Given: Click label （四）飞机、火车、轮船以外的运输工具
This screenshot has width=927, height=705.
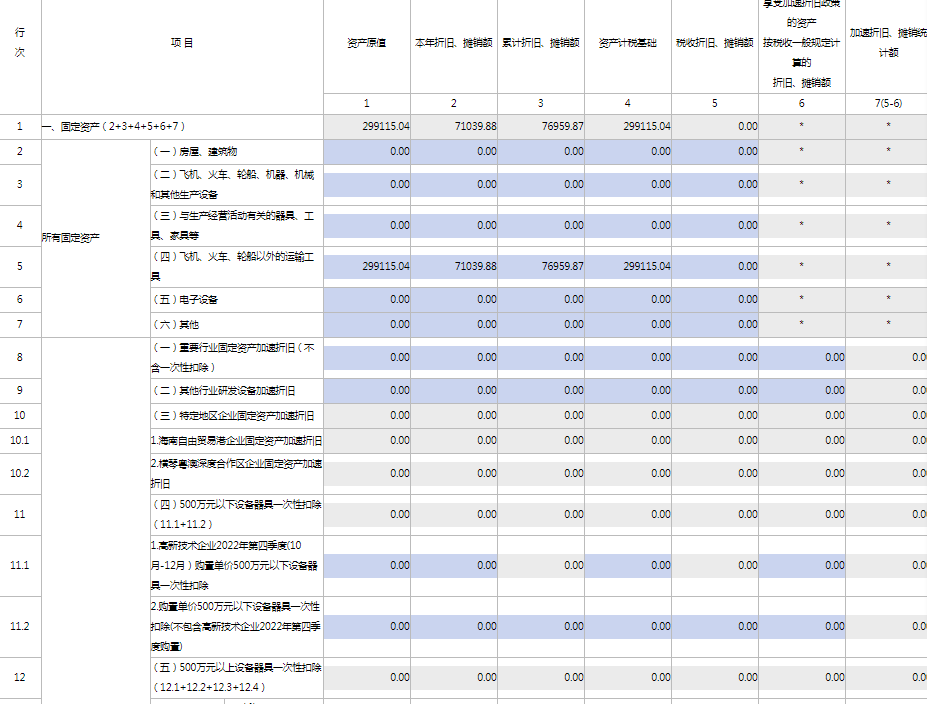Looking at the screenshot, I should (232, 266).
